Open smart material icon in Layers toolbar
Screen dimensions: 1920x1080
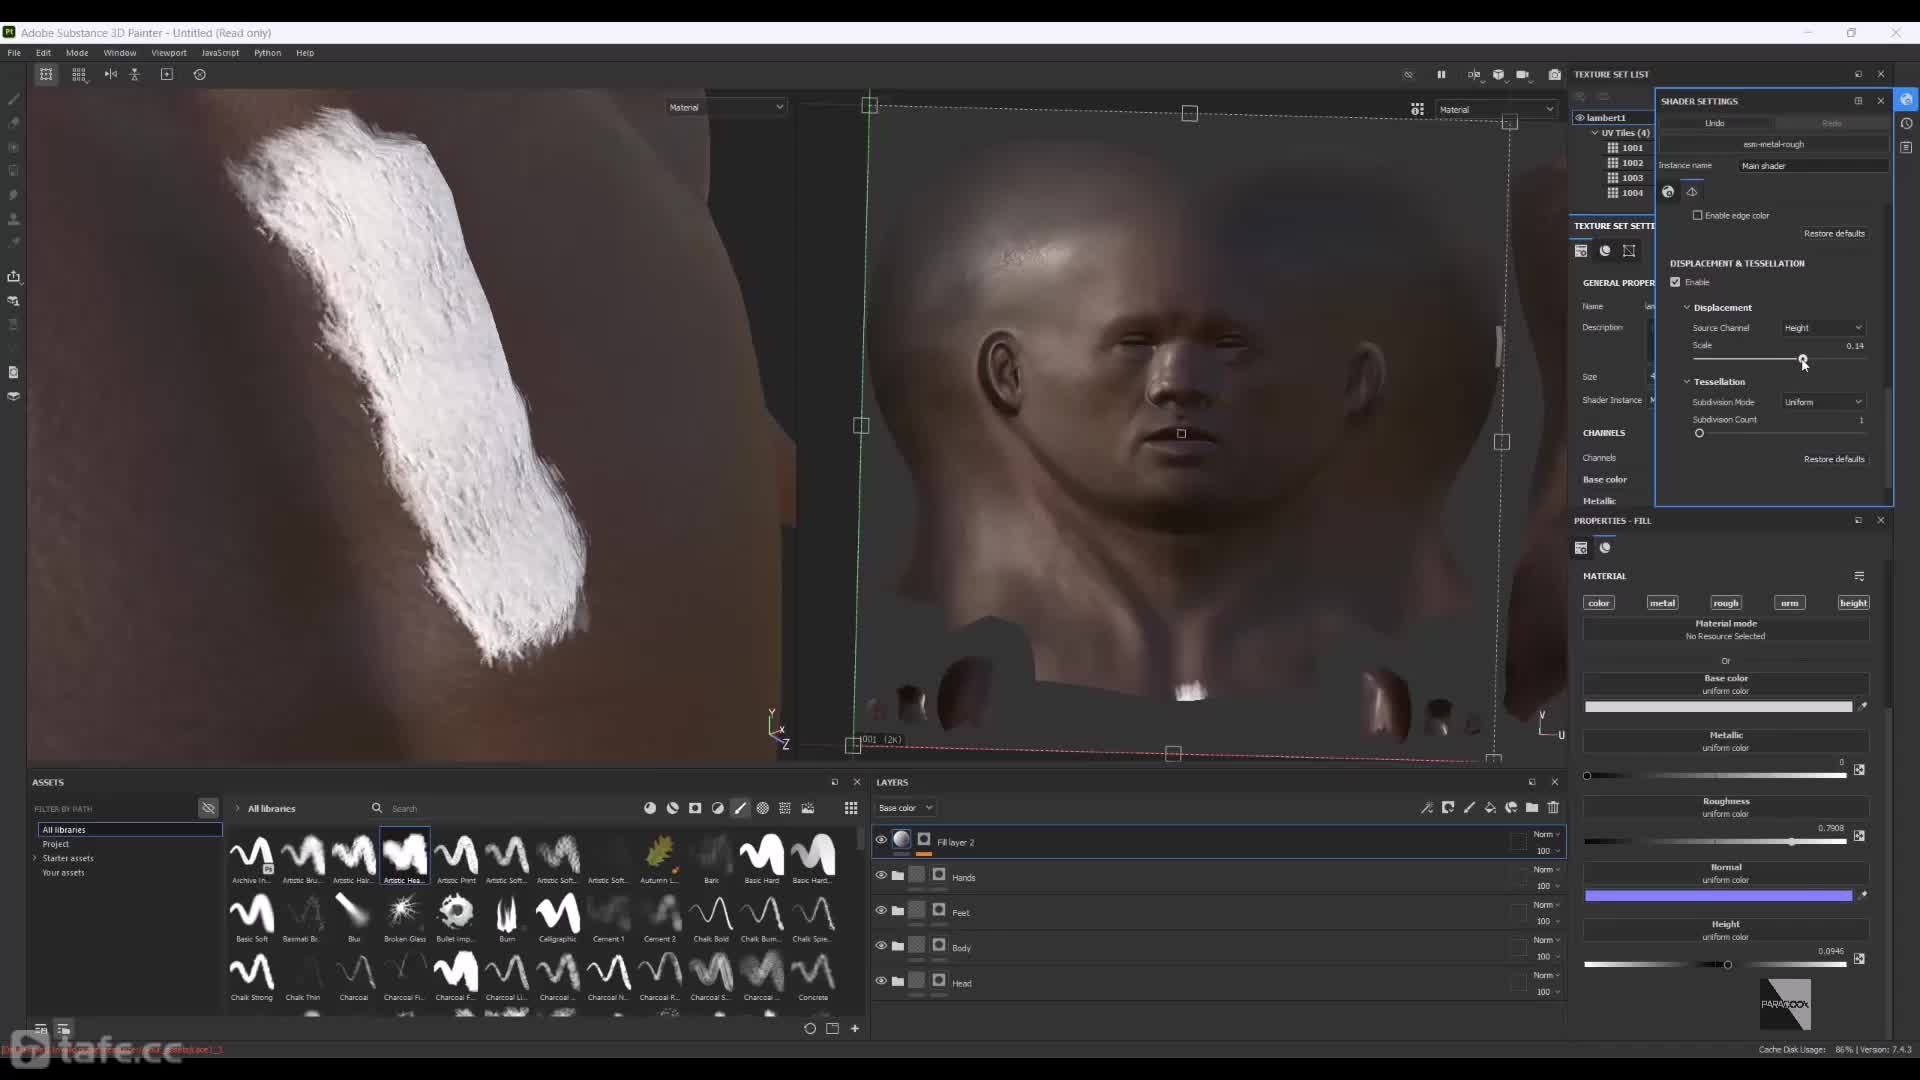[1511, 808]
